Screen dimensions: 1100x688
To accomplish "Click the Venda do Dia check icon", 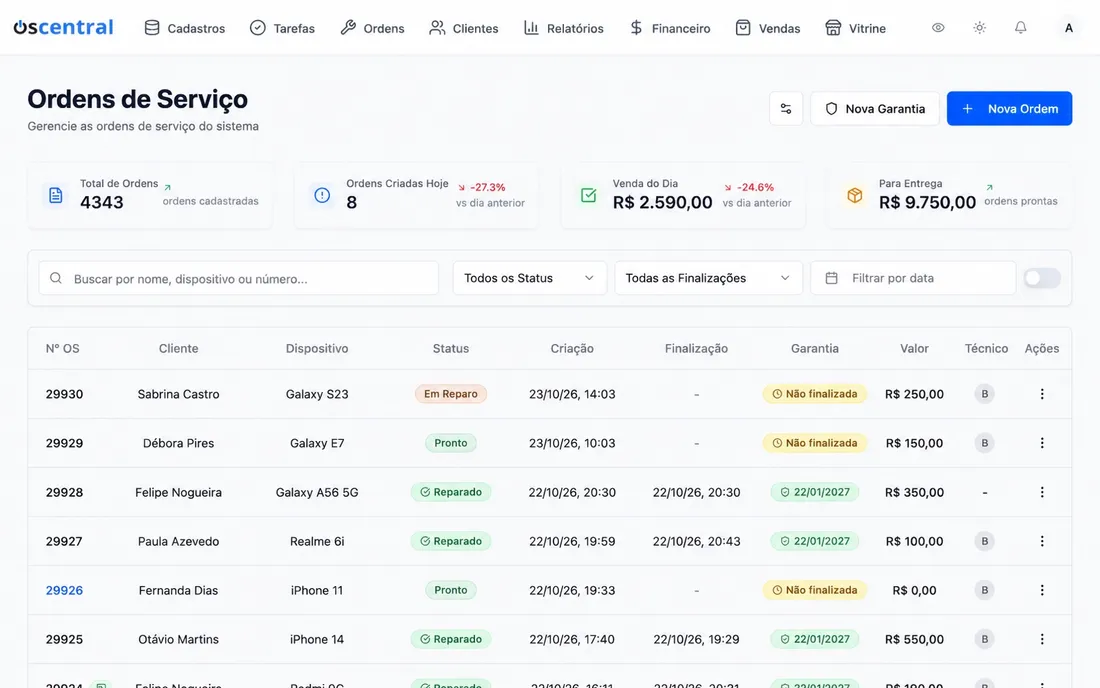I will [589, 195].
